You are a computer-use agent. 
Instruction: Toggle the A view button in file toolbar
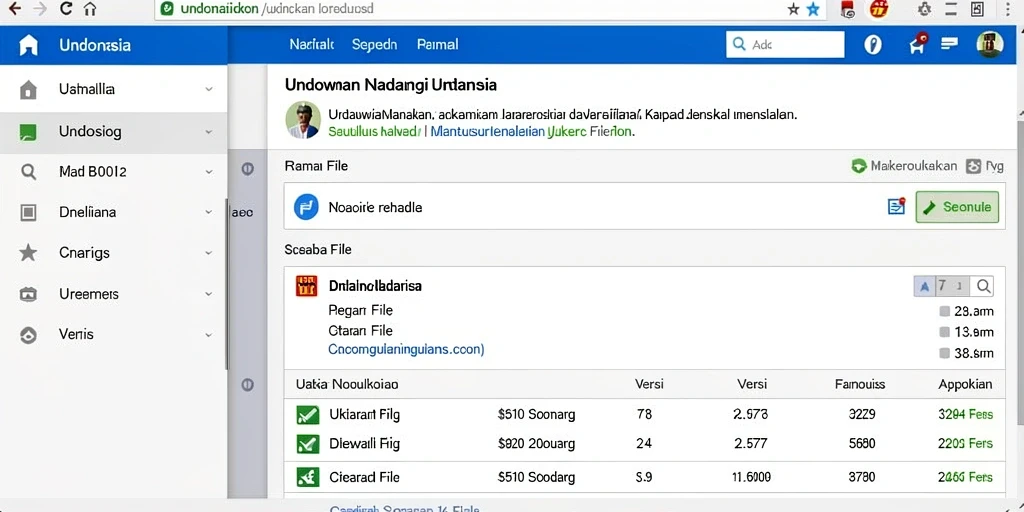tap(924, 285)
